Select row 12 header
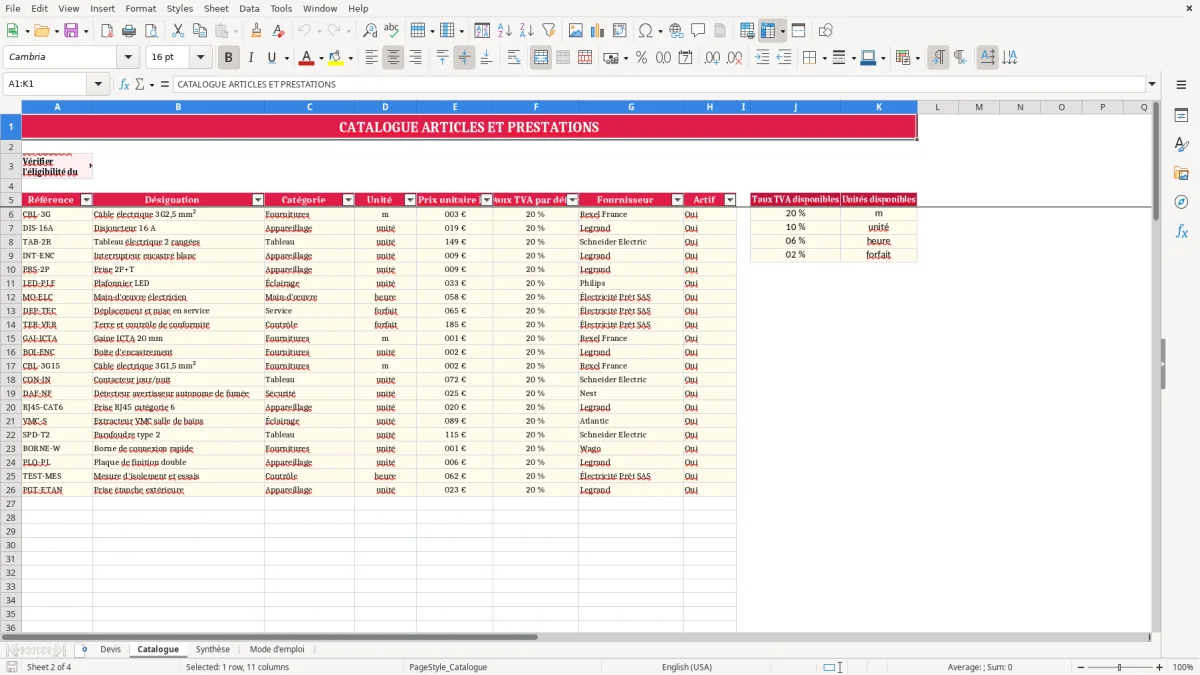 [x=11, y=297]
